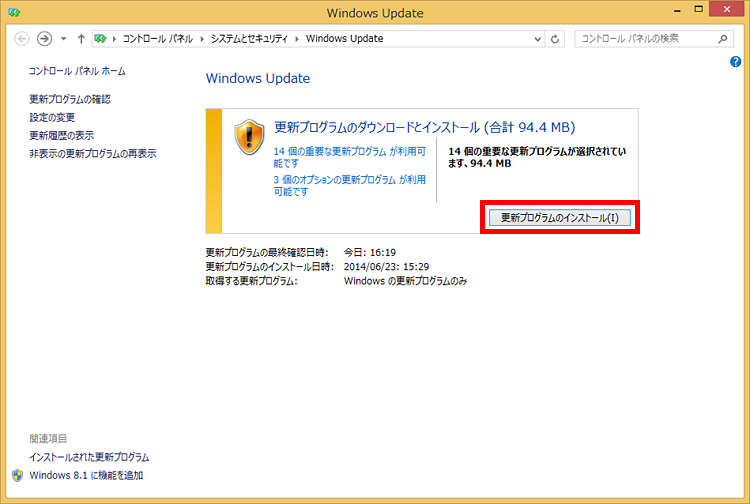Click the 今日: 16:19 last check time
Image resolution: width=750 pixels, height=504 pixels.
pos(370,252)
